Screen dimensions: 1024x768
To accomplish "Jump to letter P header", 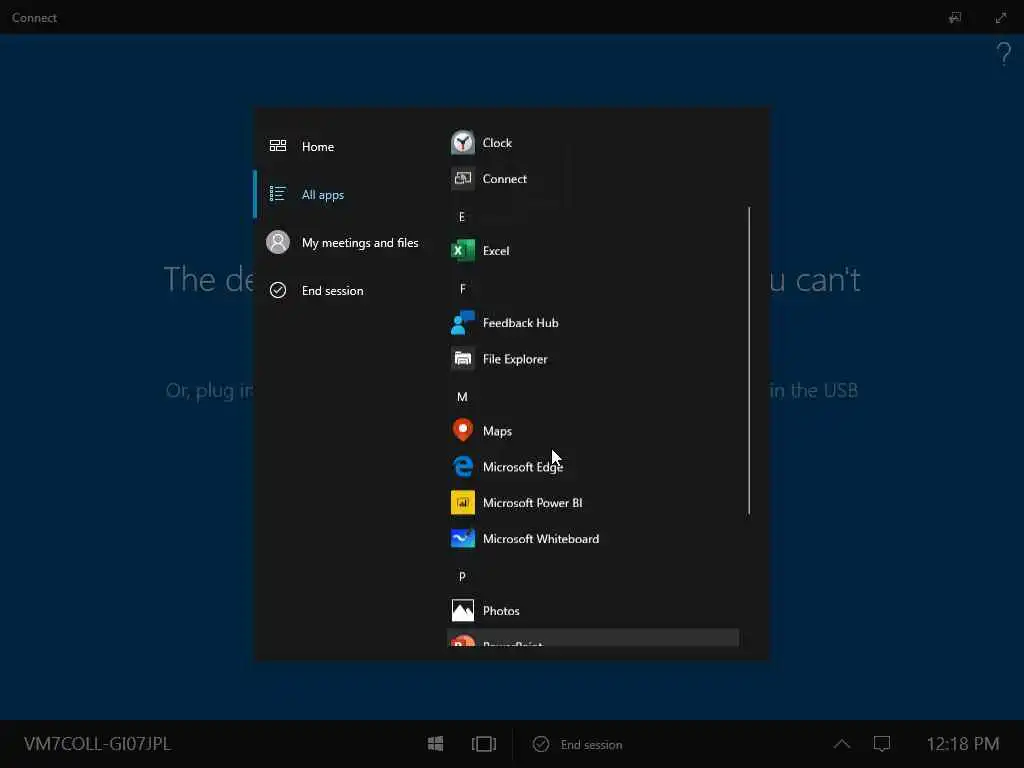I will tap(462, 576).
